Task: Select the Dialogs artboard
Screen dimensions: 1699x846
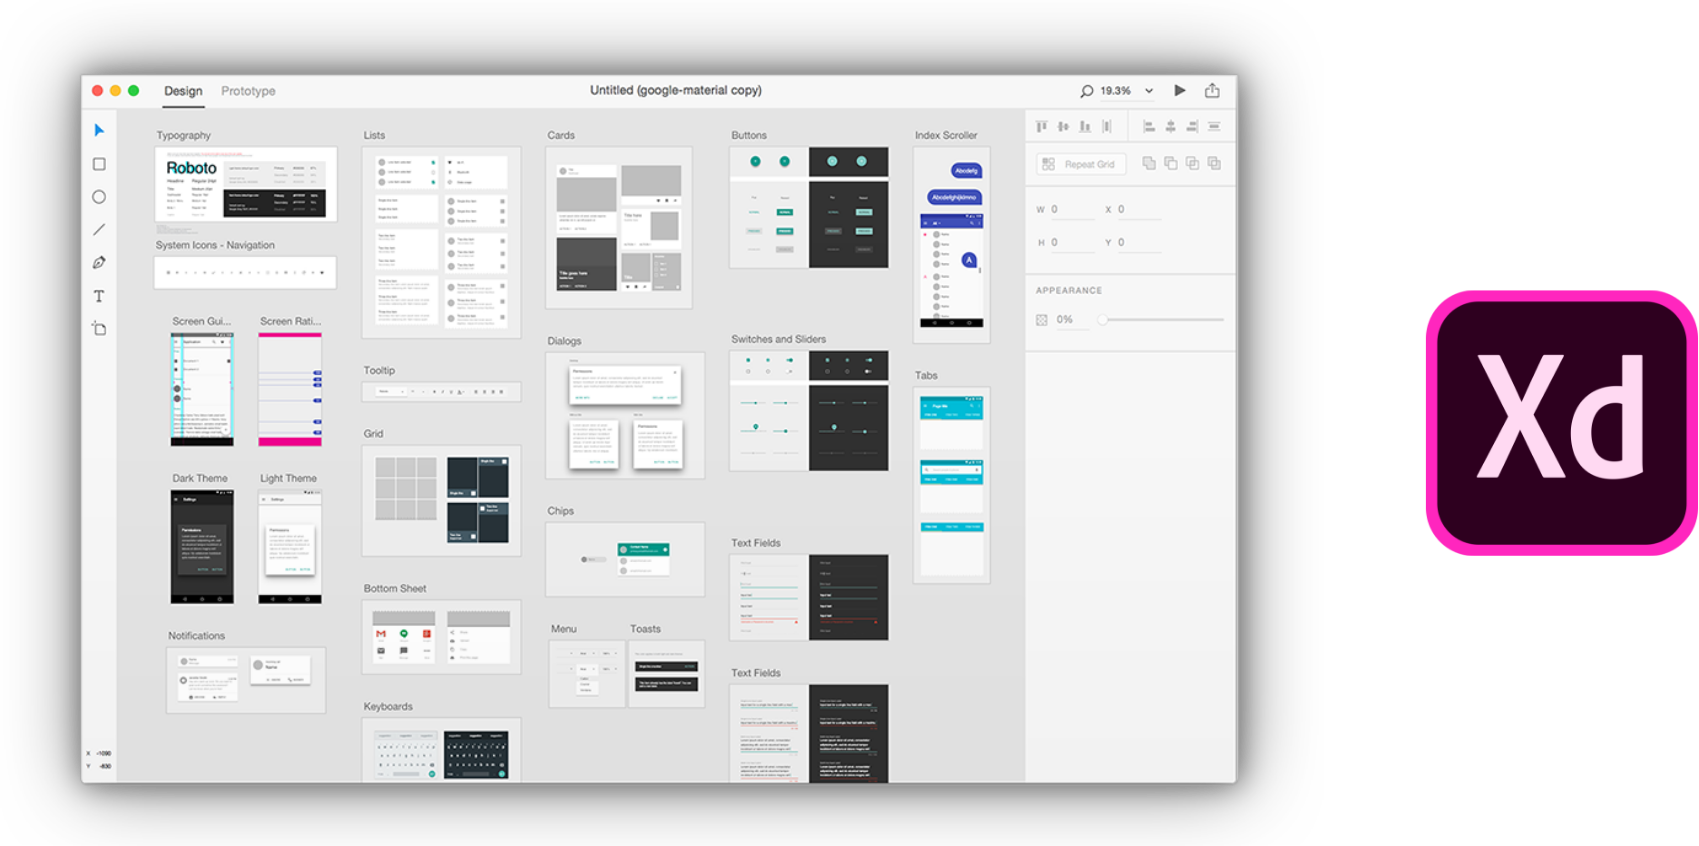Action: pyautogui.click(x=625, y=415)
